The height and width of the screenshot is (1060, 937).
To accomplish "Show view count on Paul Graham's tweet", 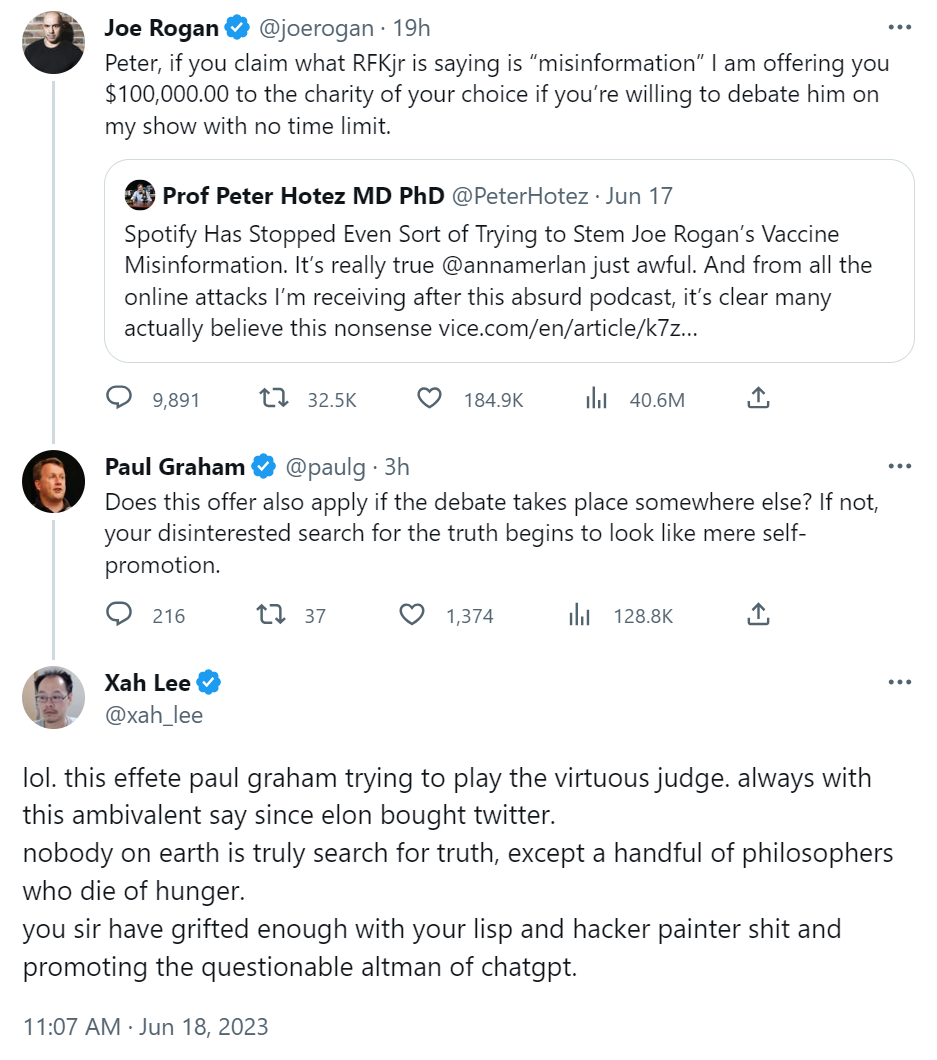I will [x=580, y=615].
